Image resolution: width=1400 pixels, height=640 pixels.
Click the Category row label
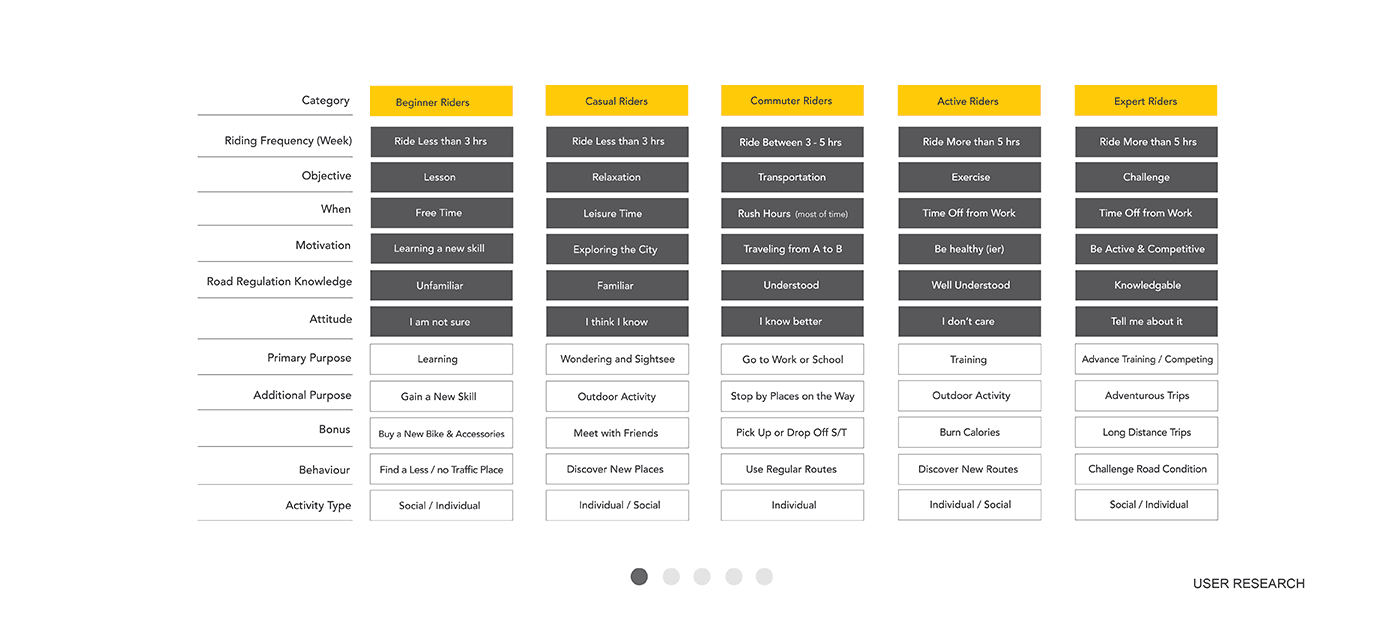coord(326,101)
